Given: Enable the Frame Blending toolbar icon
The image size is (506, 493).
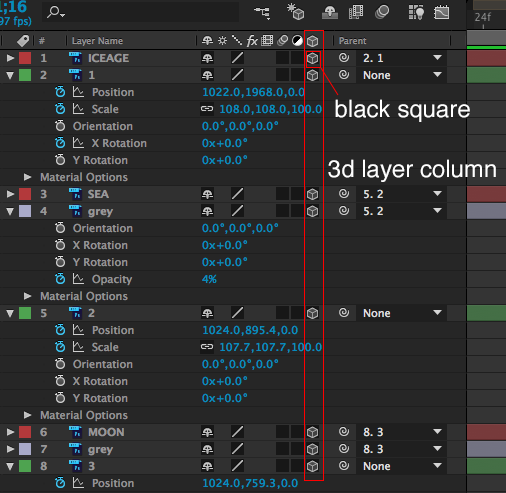Looking at the screenshot, I should 356,13.
